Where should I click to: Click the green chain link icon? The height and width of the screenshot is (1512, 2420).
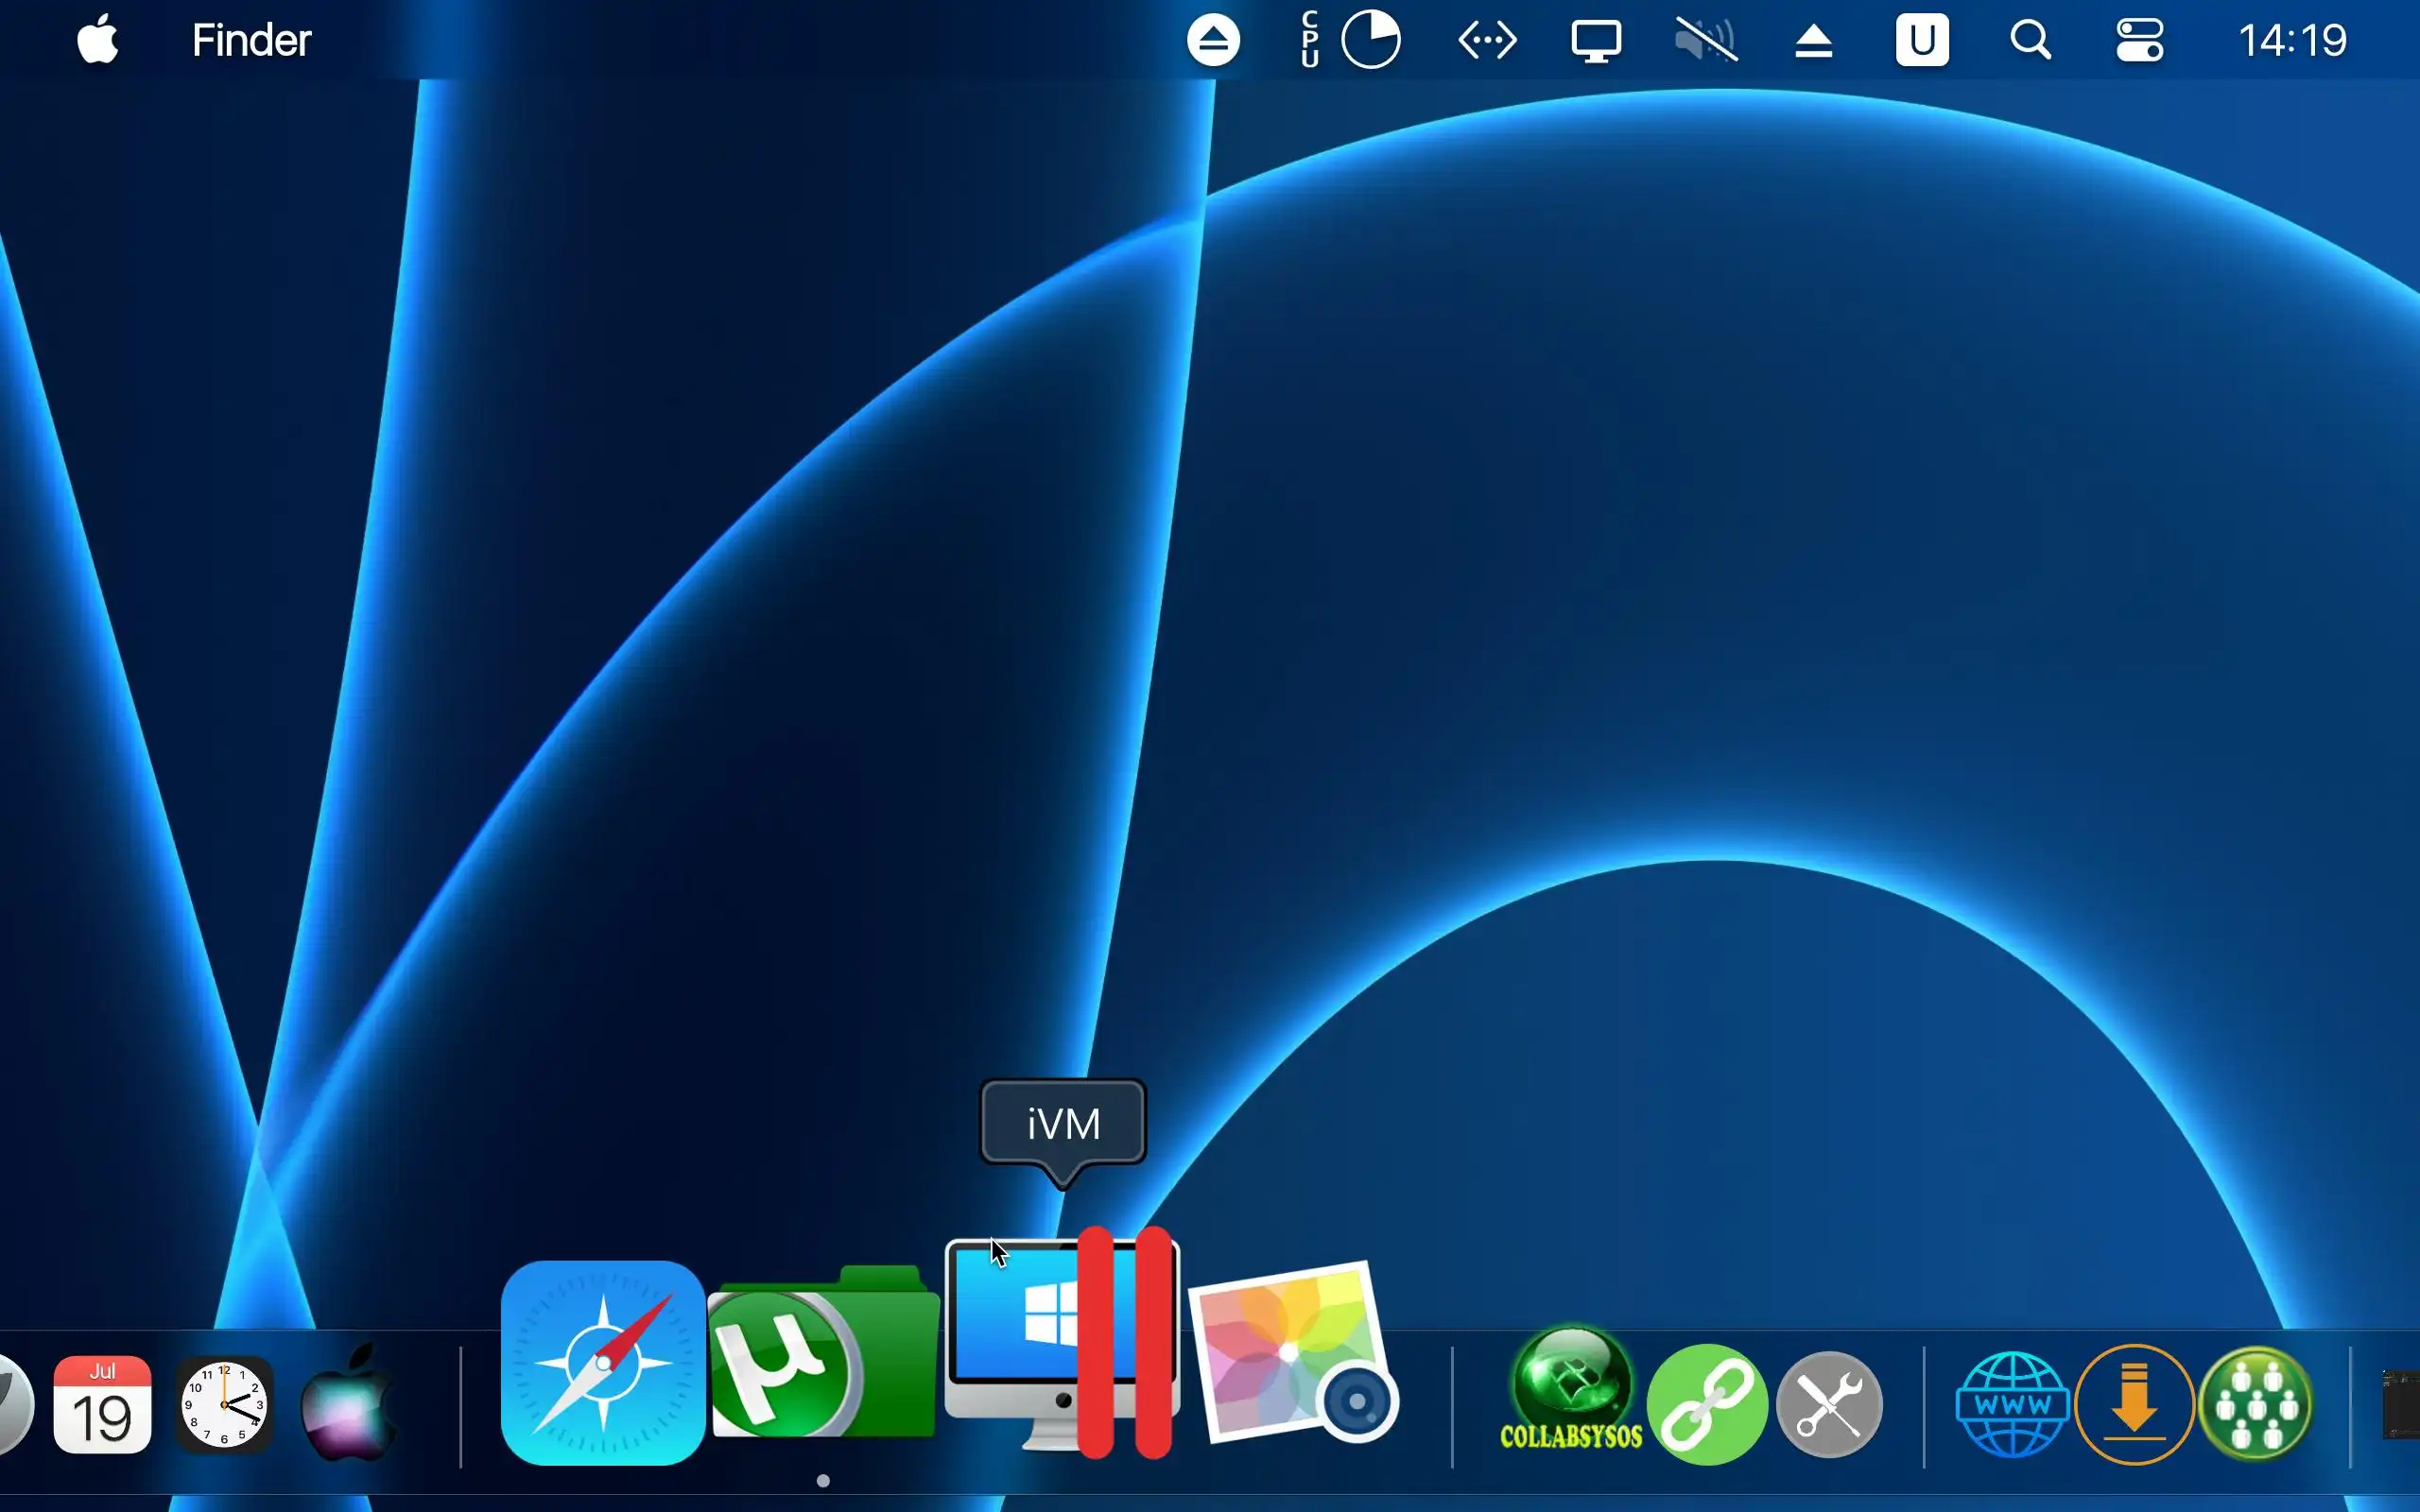point(1706,1403)
